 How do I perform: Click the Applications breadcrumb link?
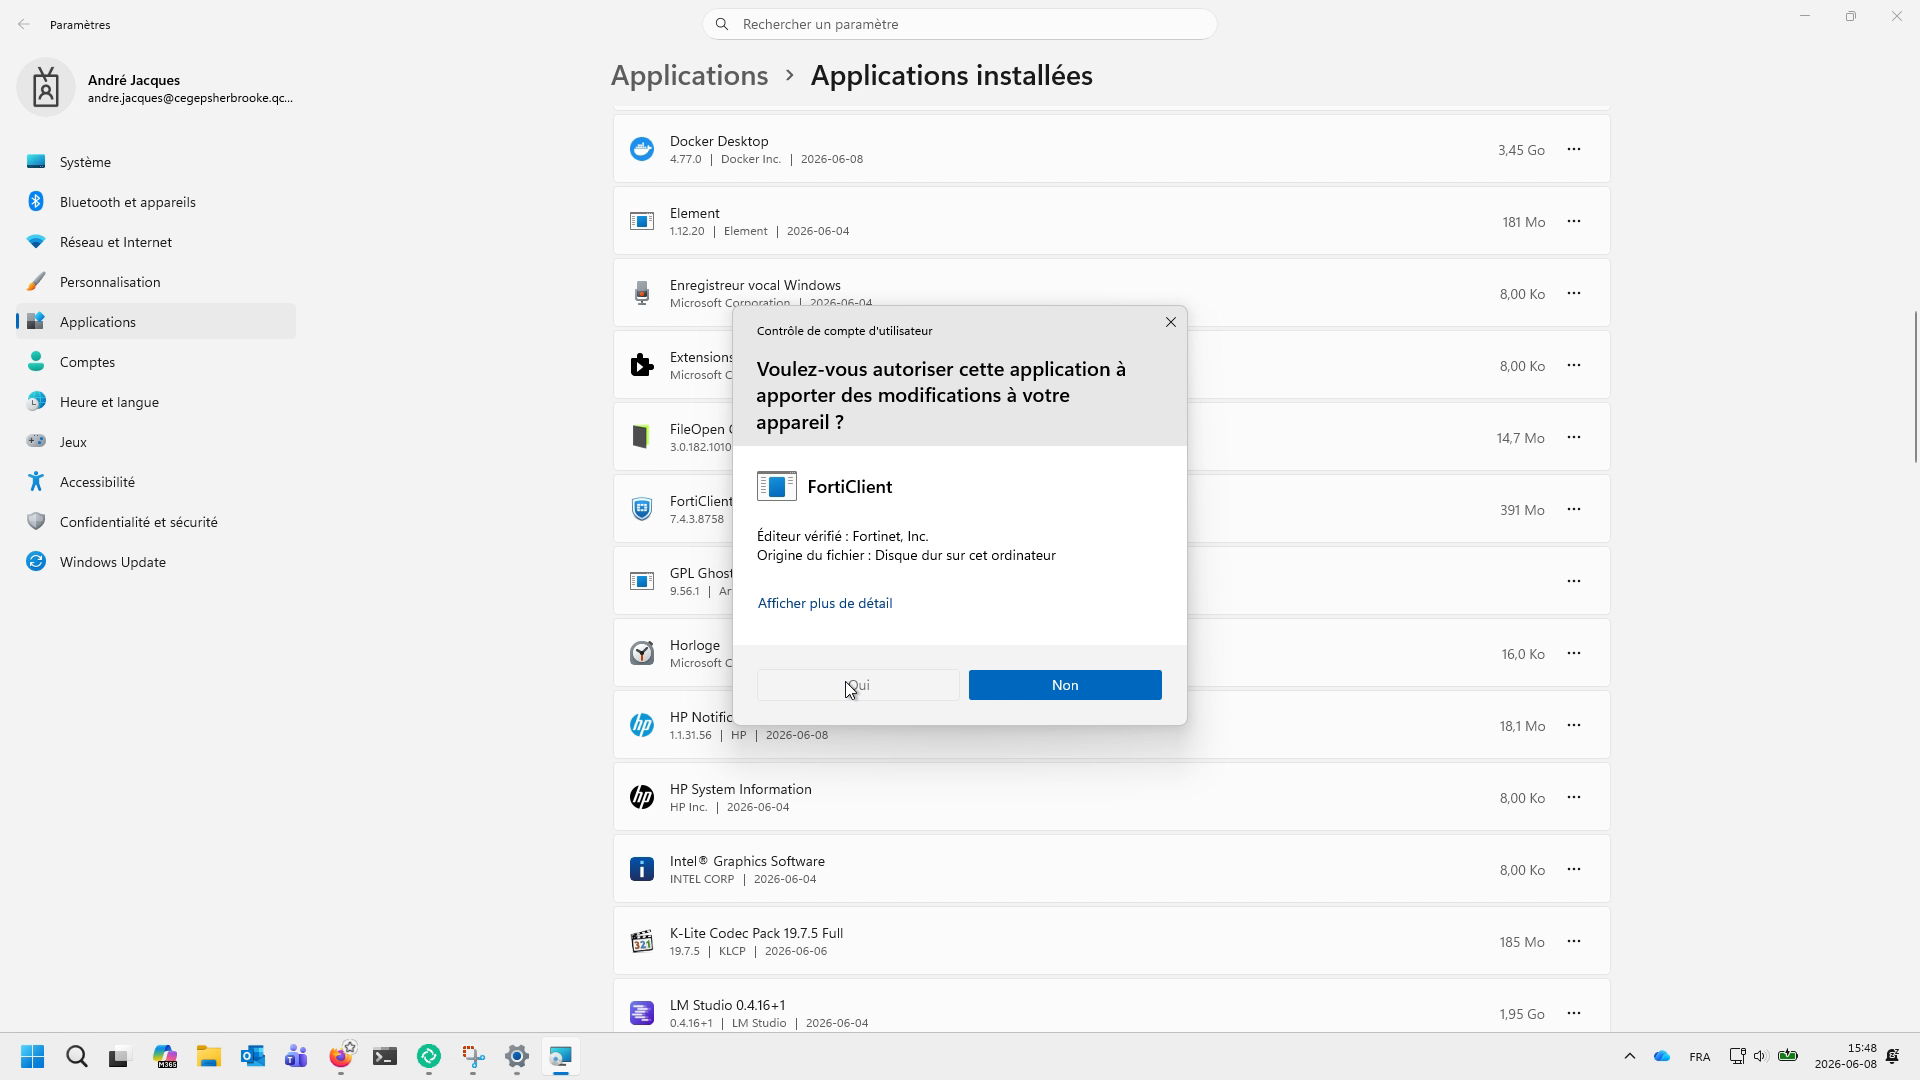pos(690,76)
